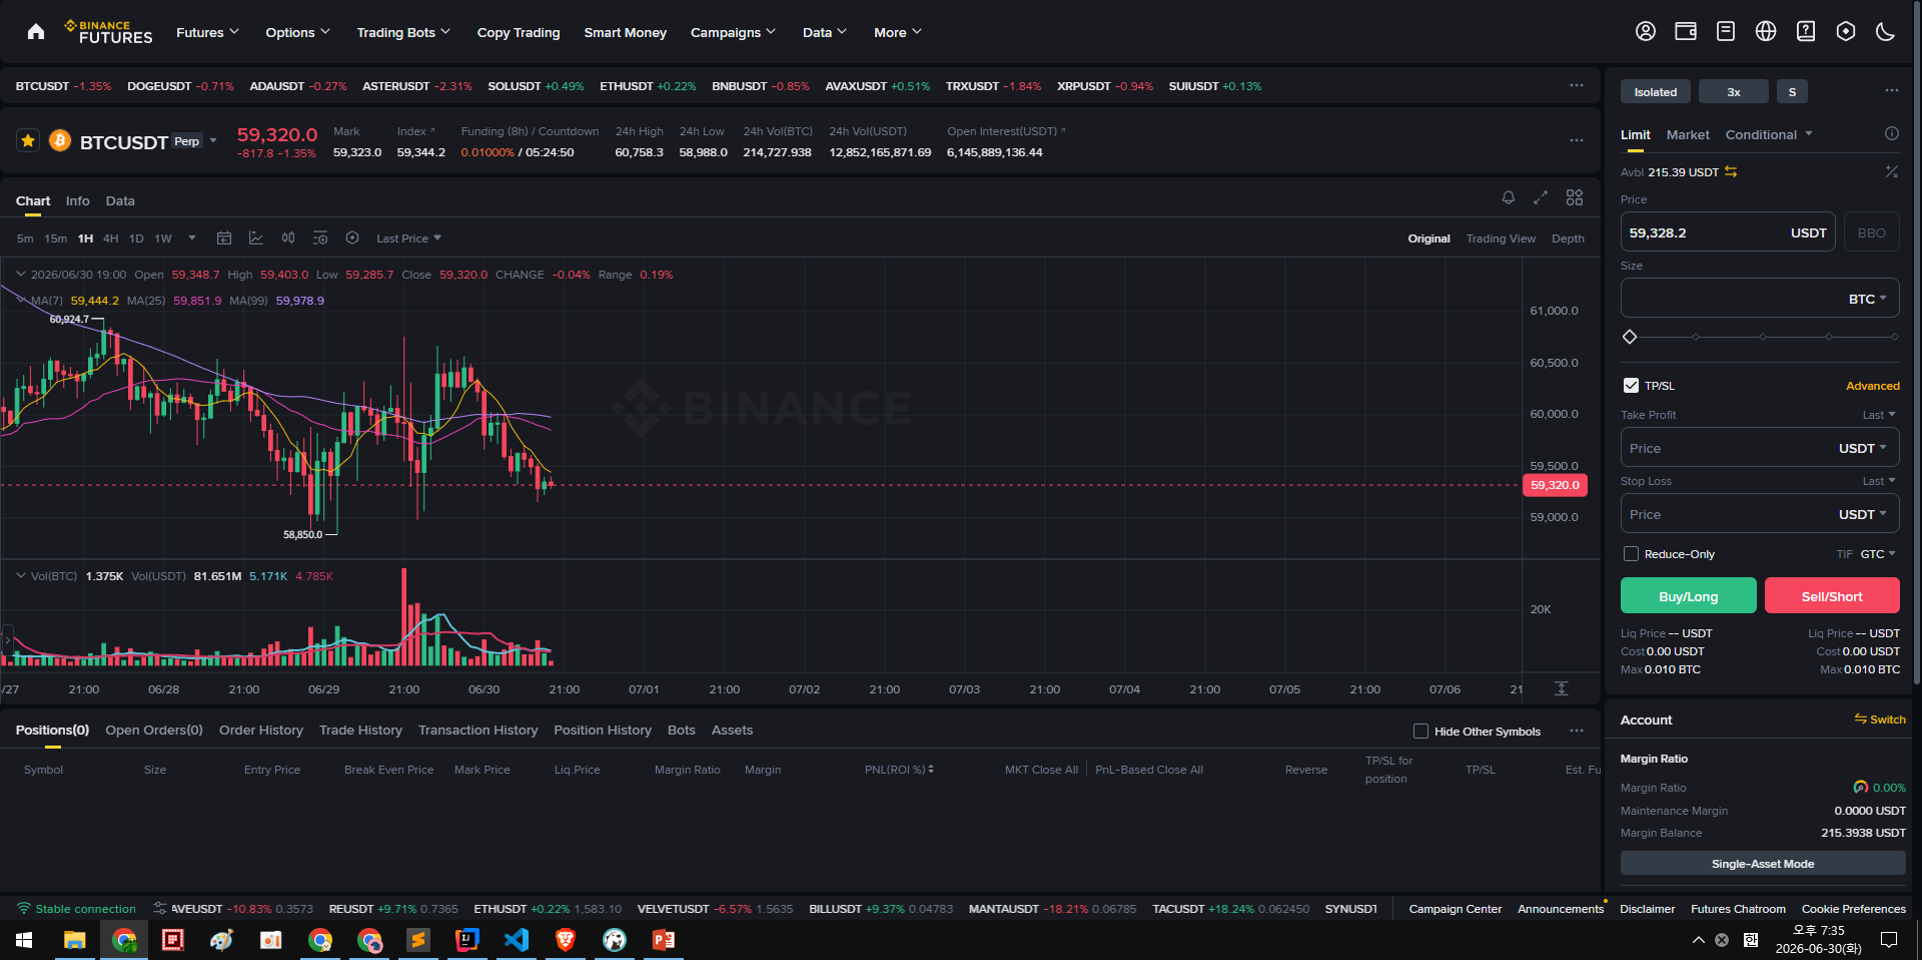Select the 5m chart interval
This screenshot has width=1922, height=960.
click(x=25, y=239)
